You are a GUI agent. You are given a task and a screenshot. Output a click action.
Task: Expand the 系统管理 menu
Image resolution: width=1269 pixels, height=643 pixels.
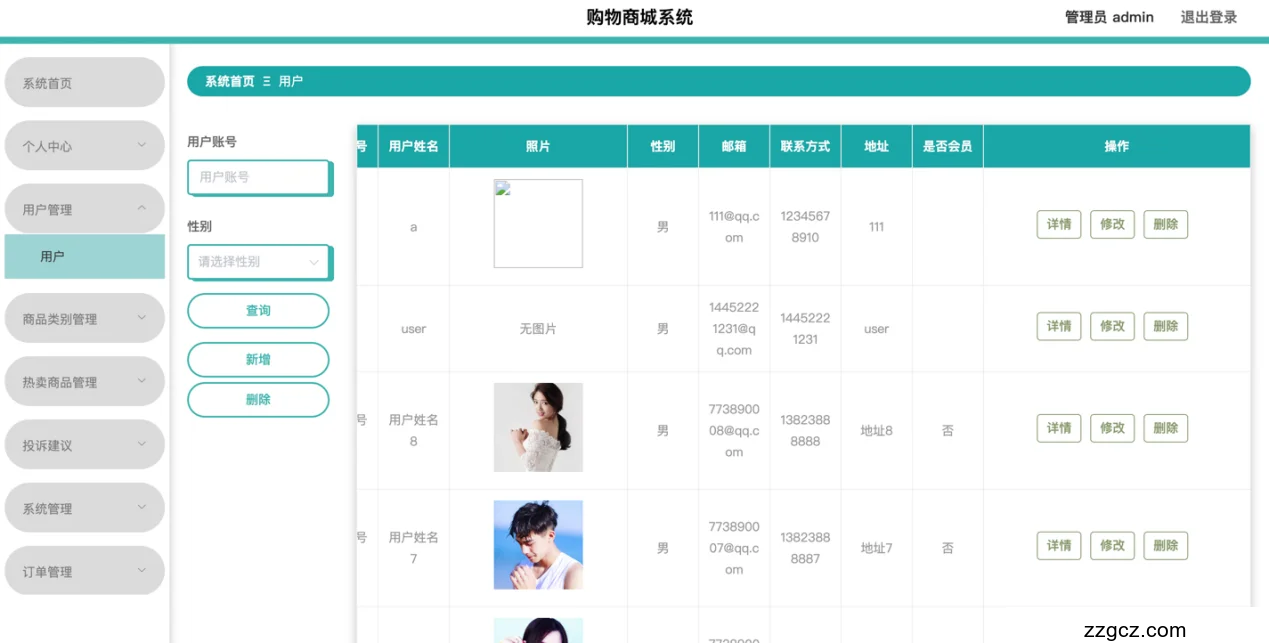click(x=84, y=508)
